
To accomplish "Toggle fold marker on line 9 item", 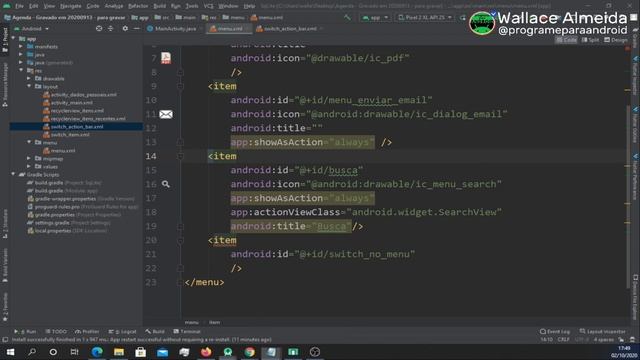I will 180,87.
